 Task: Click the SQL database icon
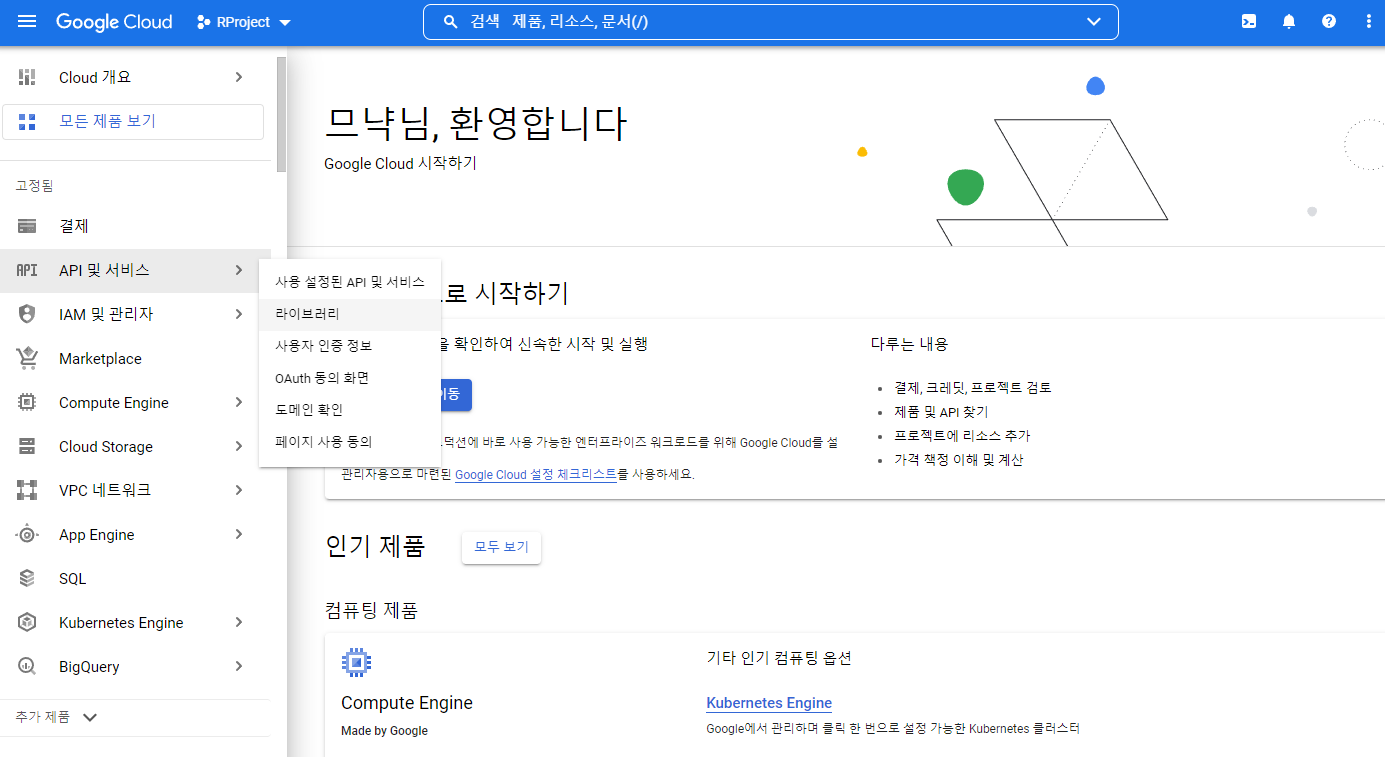(x=27, y=578)
